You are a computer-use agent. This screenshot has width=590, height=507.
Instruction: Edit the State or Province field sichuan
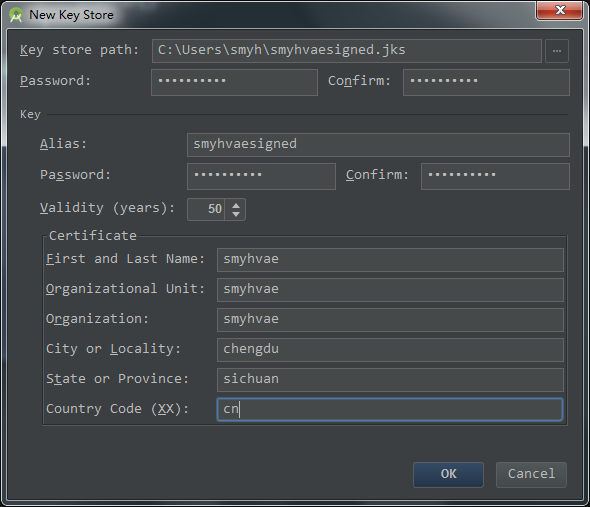point(390,380)
